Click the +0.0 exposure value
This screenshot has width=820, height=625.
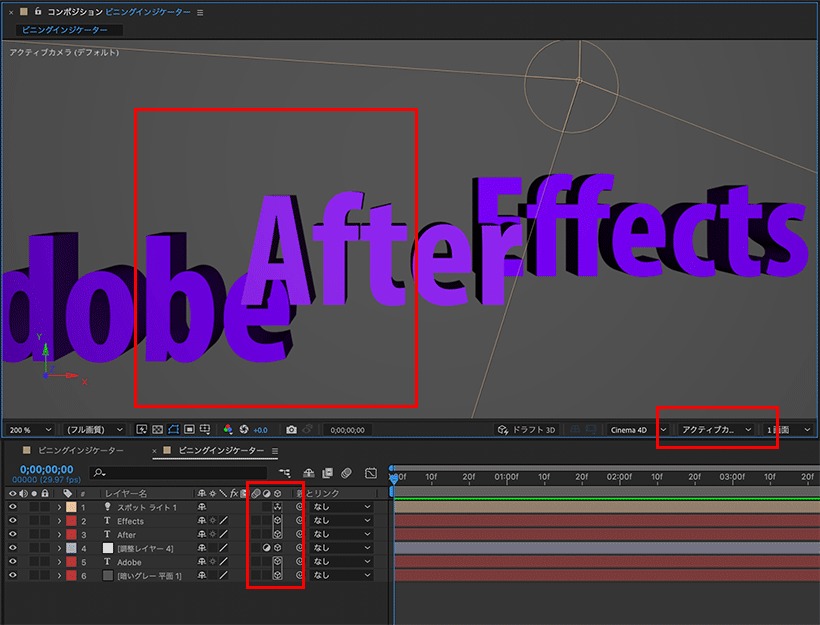[260, 430]
